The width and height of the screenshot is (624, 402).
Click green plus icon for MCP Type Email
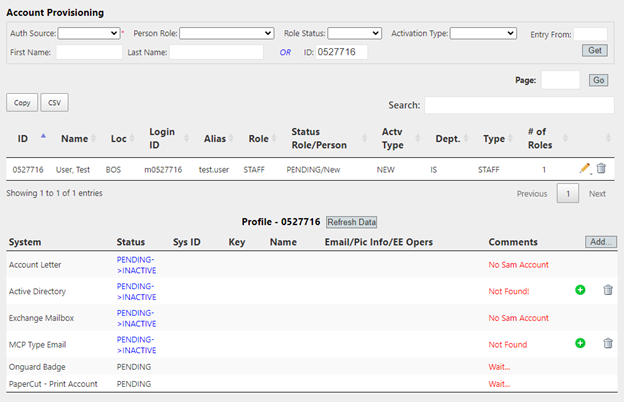click(x=580, y=343)
